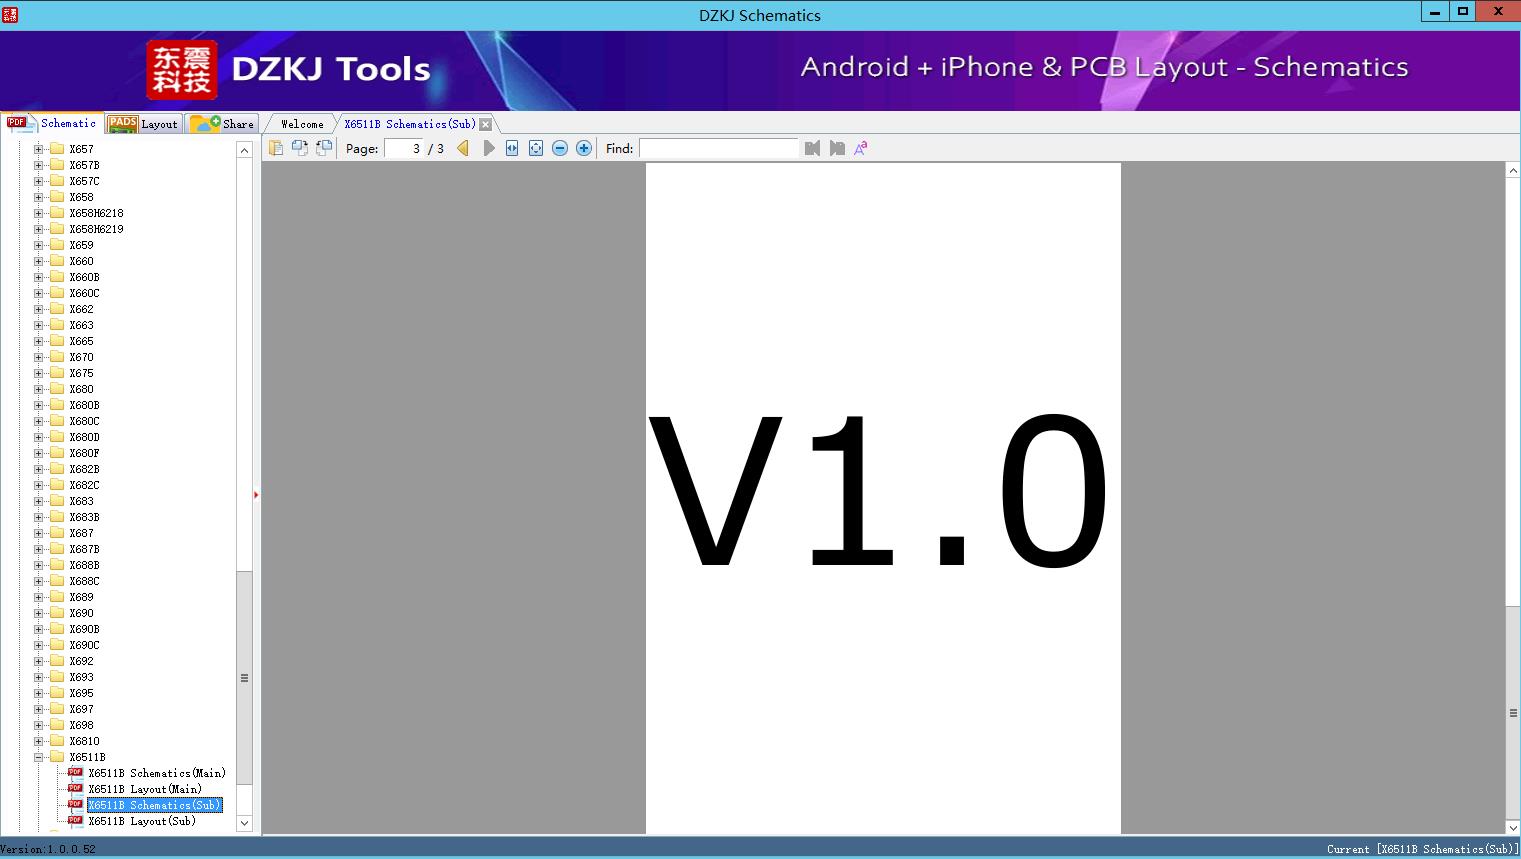
Task: Click the PDF icon of X6511B Schematics(Sub)
Action: click(x=75, y=805)
